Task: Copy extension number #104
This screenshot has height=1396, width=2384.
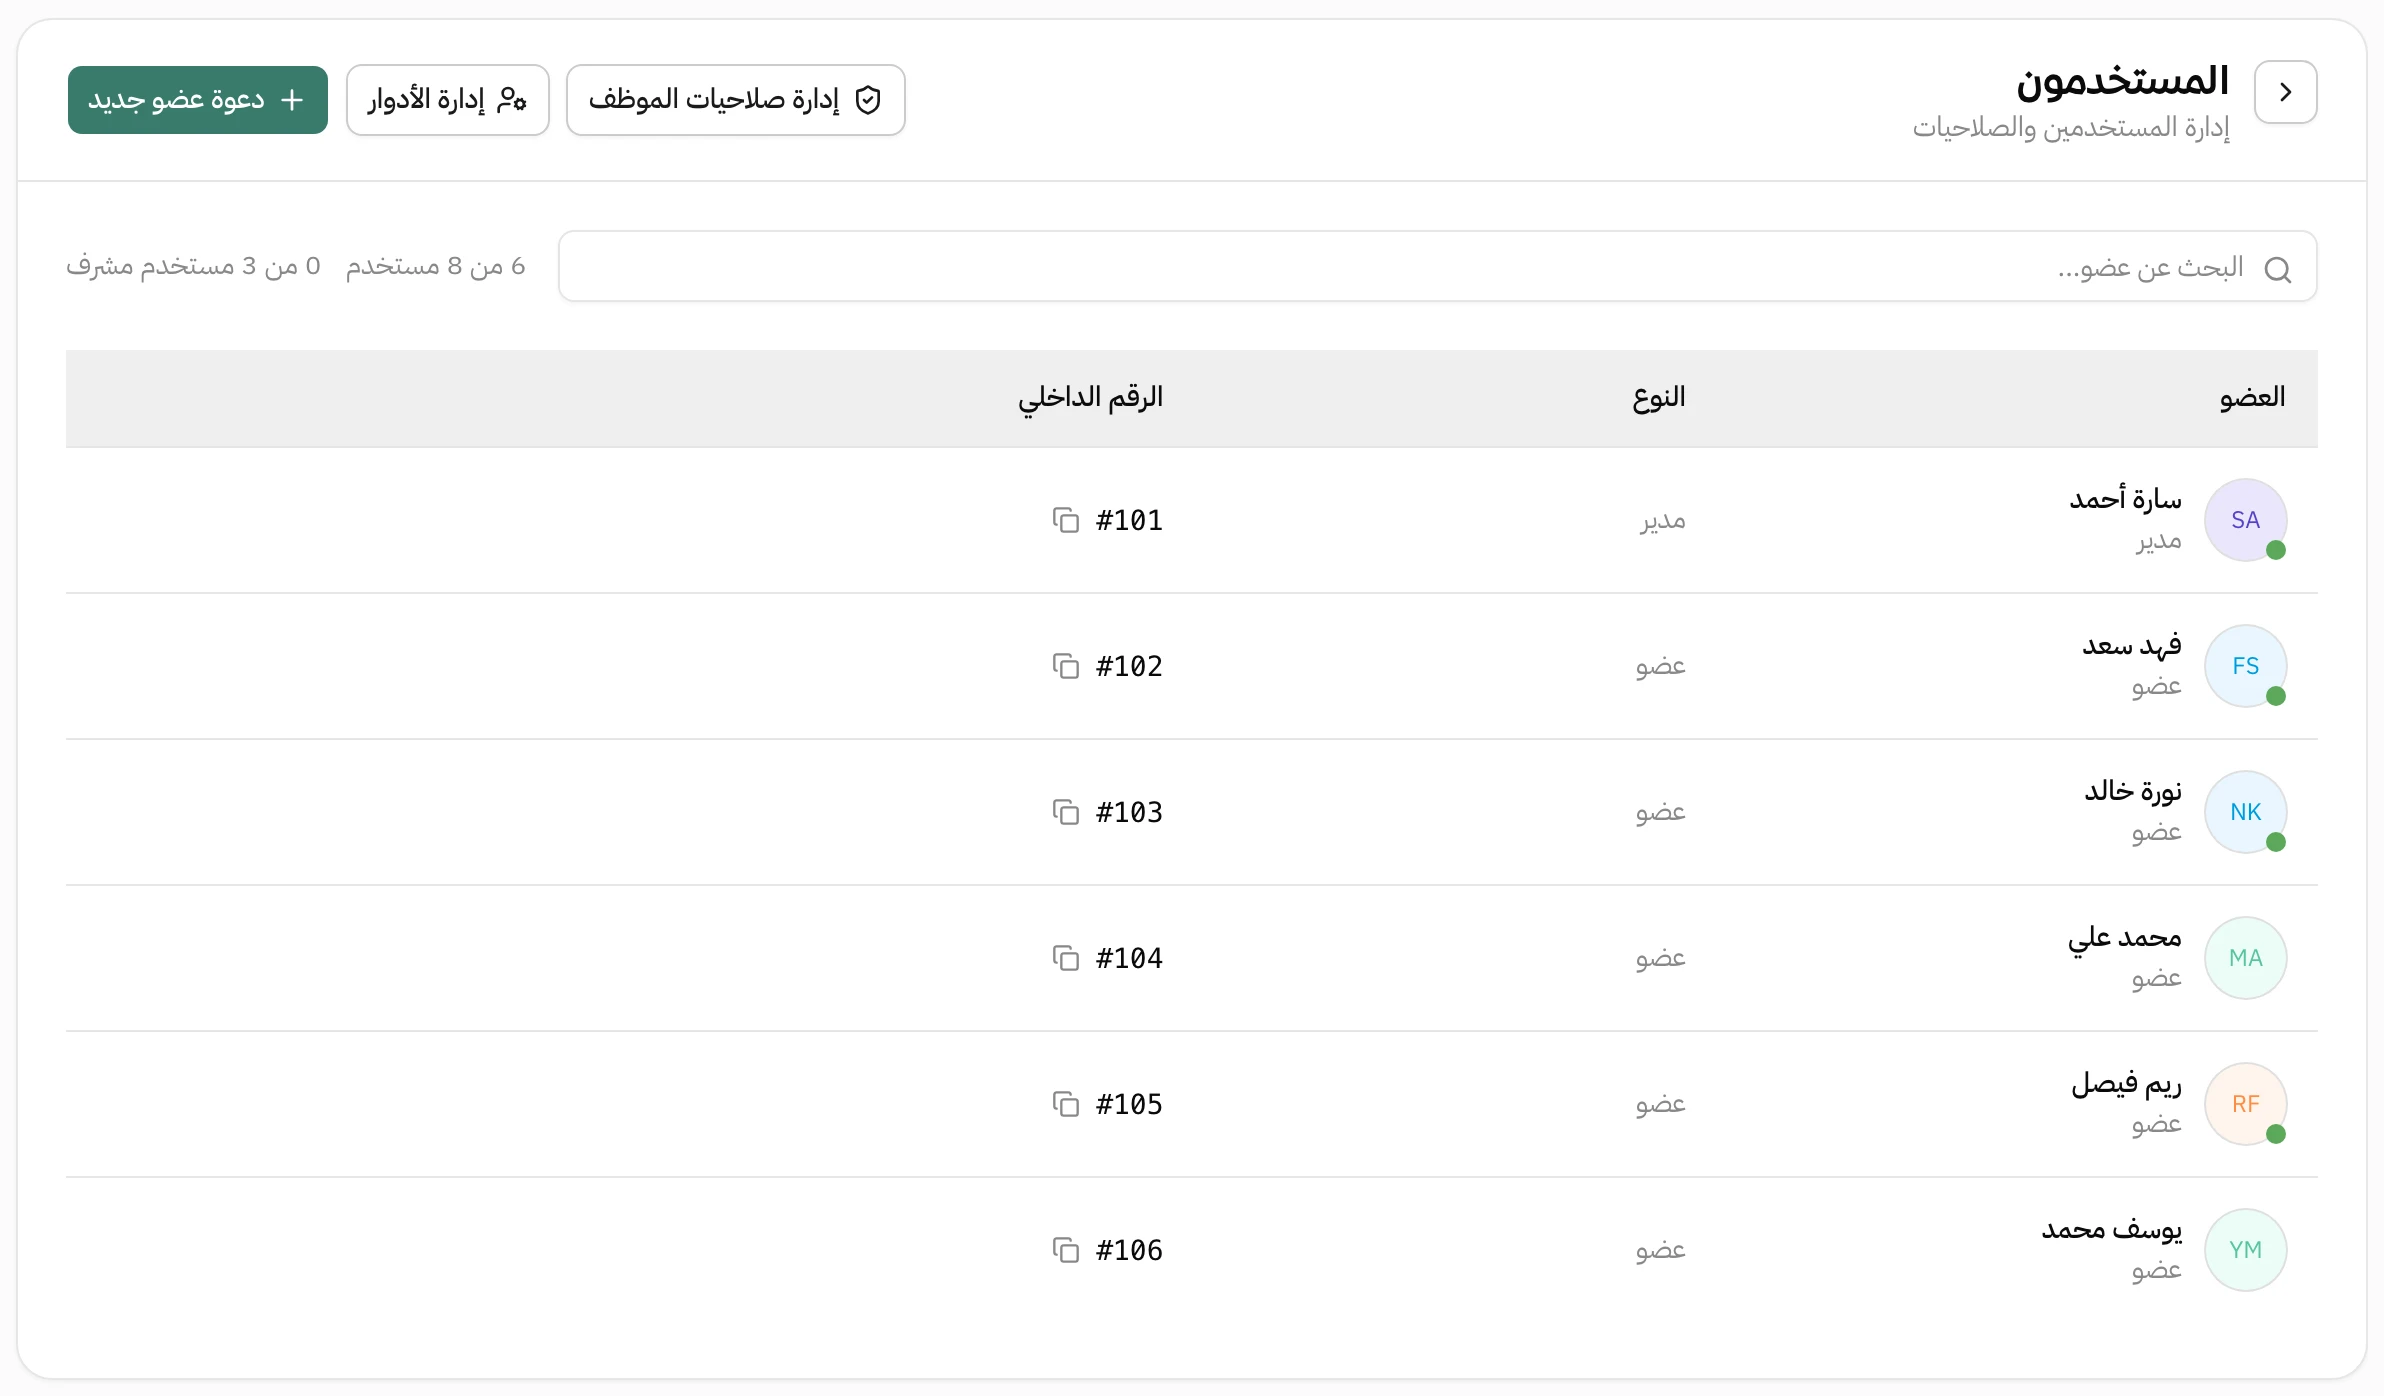Action: point(1066,958)
